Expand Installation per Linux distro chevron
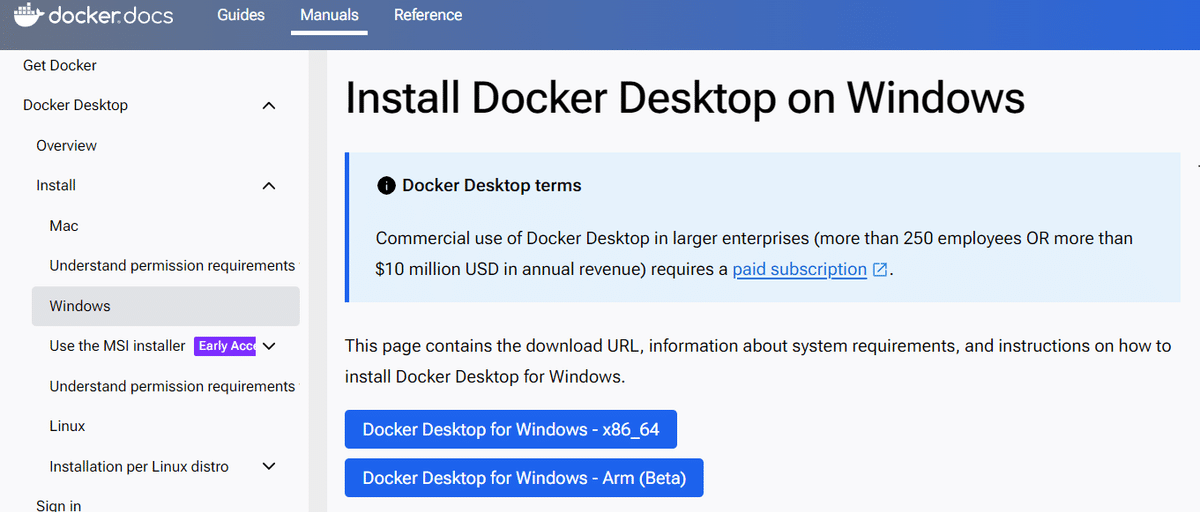The image size is (1200, 512). pos(268,466)
